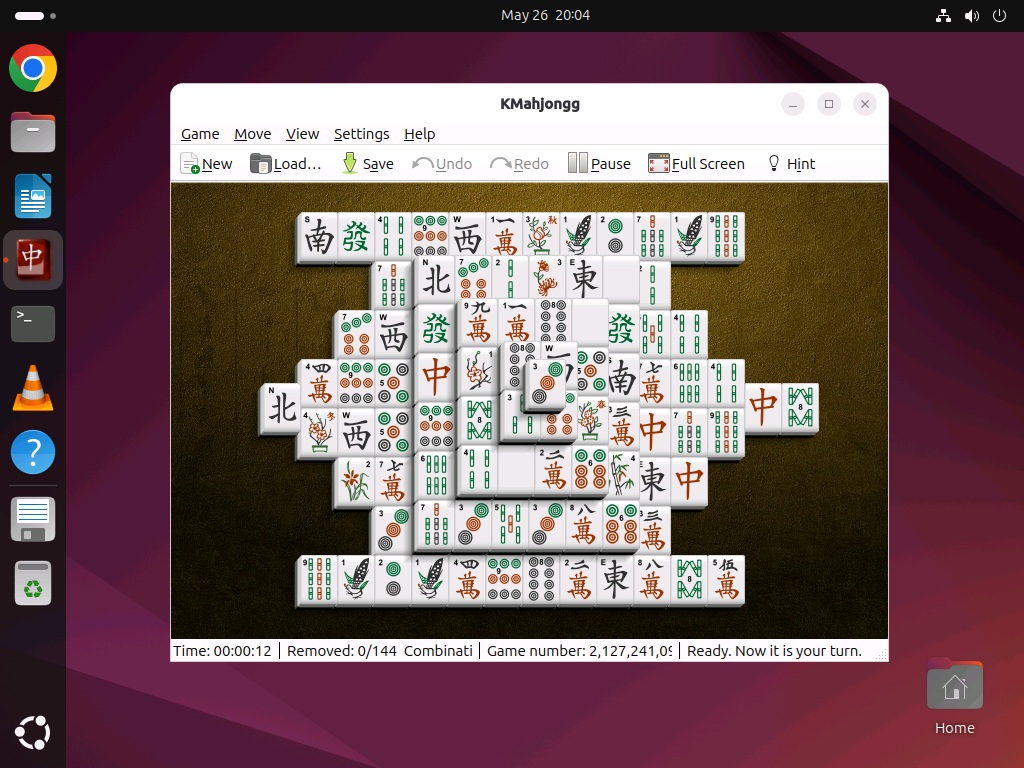The width and height of the screenshot is (1024, 768).
Task: Open the Settings menu
Action: [x=361, y=134]
